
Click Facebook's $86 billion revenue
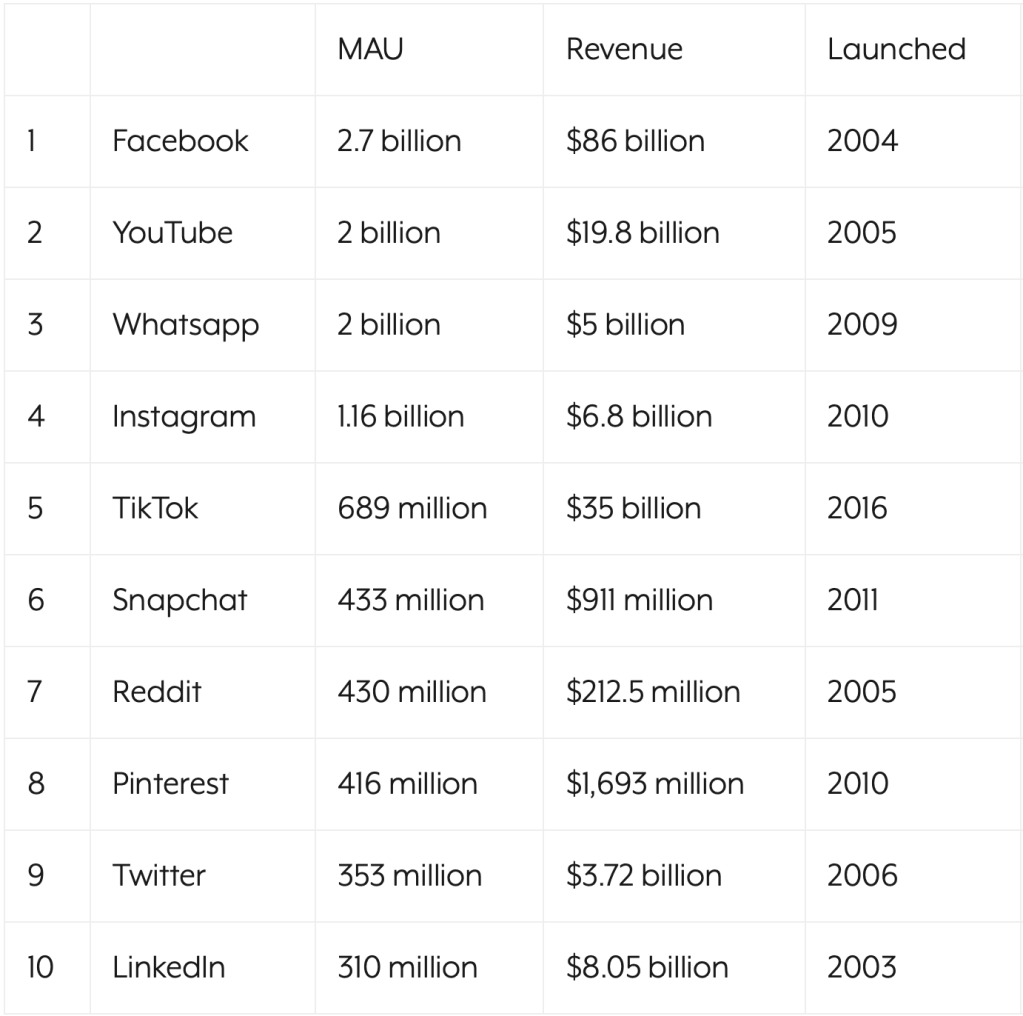(635, 141)
